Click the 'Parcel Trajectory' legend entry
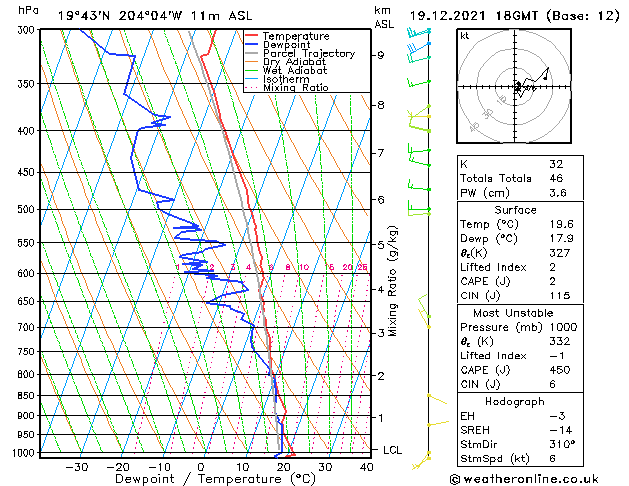This screenshot has width=629, height=486. tap(309, 53)
